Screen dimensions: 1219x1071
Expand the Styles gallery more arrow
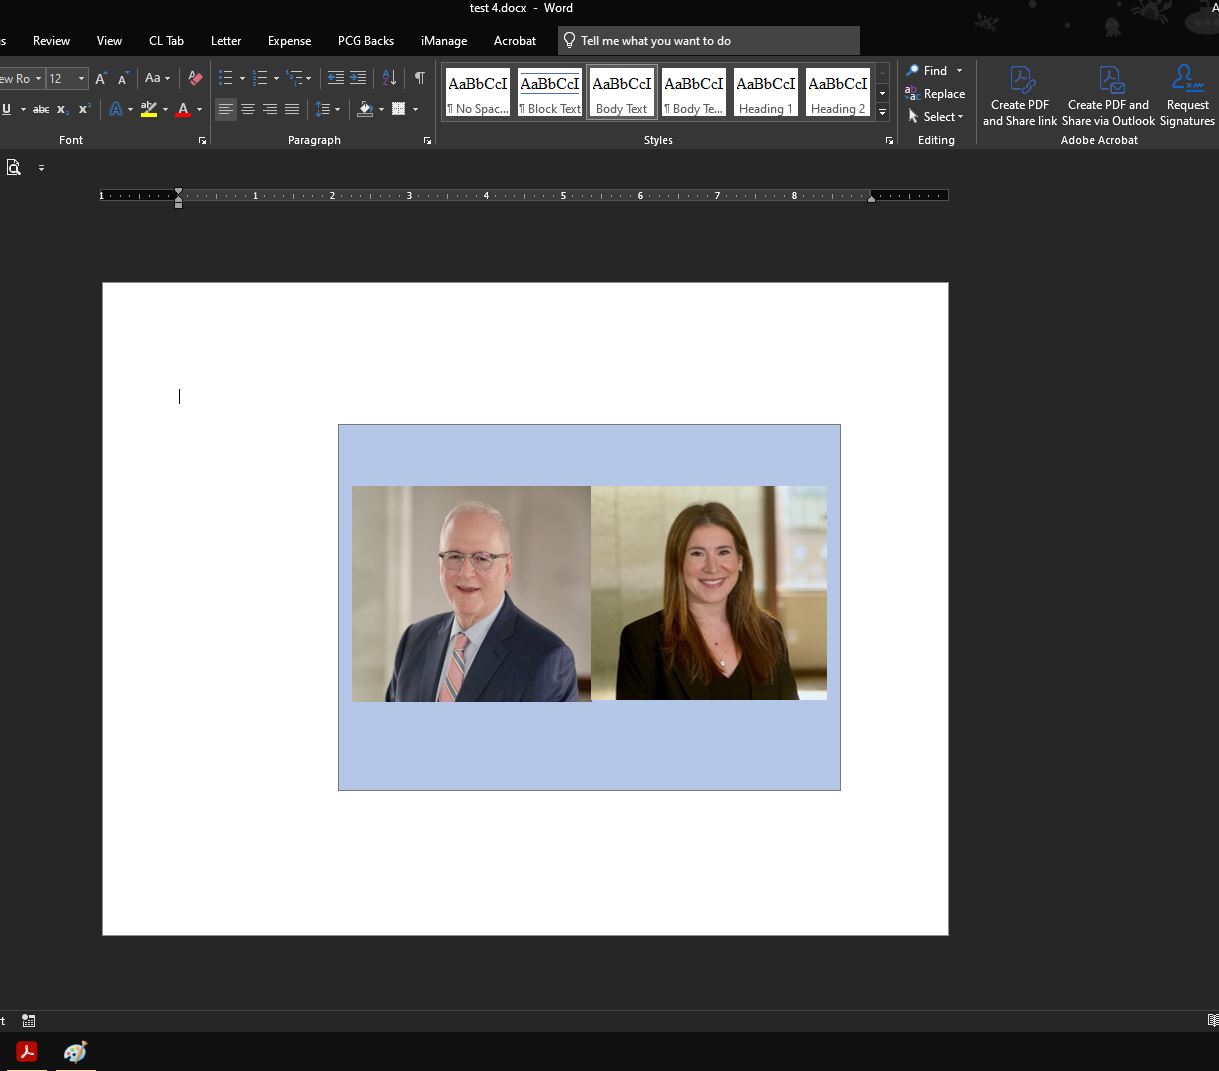coord(882,113)
